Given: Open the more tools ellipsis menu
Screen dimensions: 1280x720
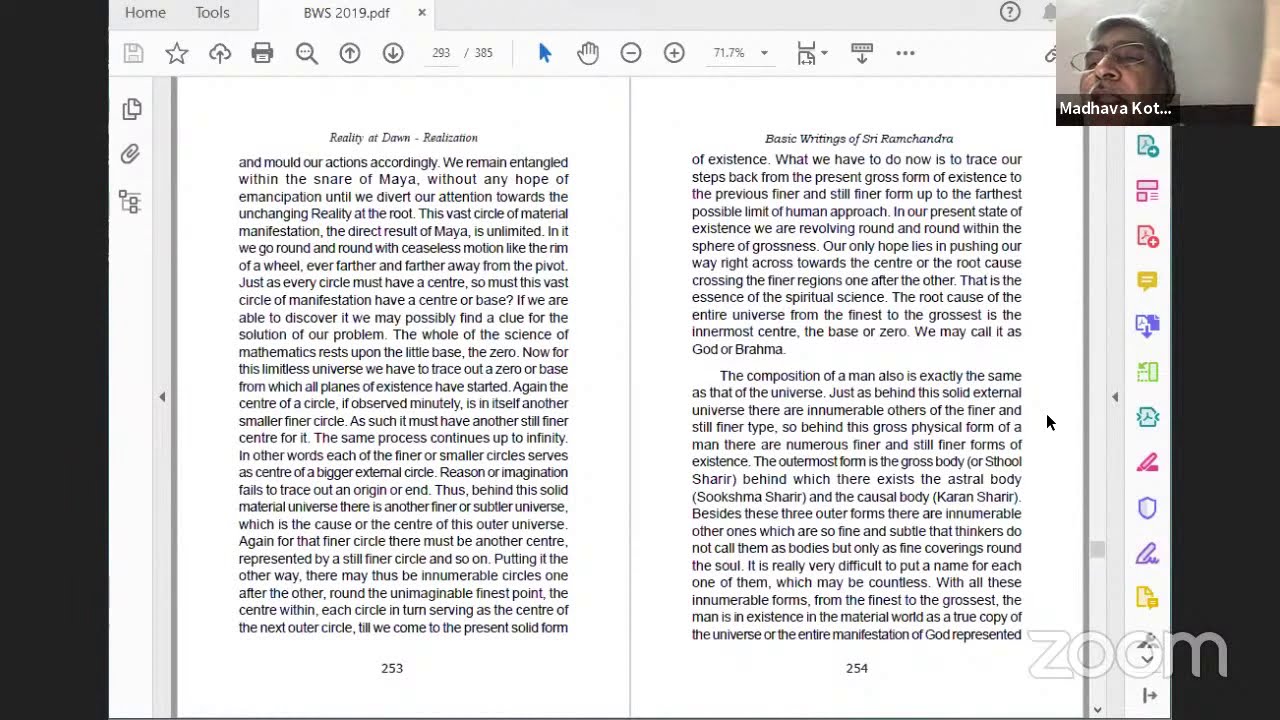Looking at the screenshot, I should click(x=906, y=53).
